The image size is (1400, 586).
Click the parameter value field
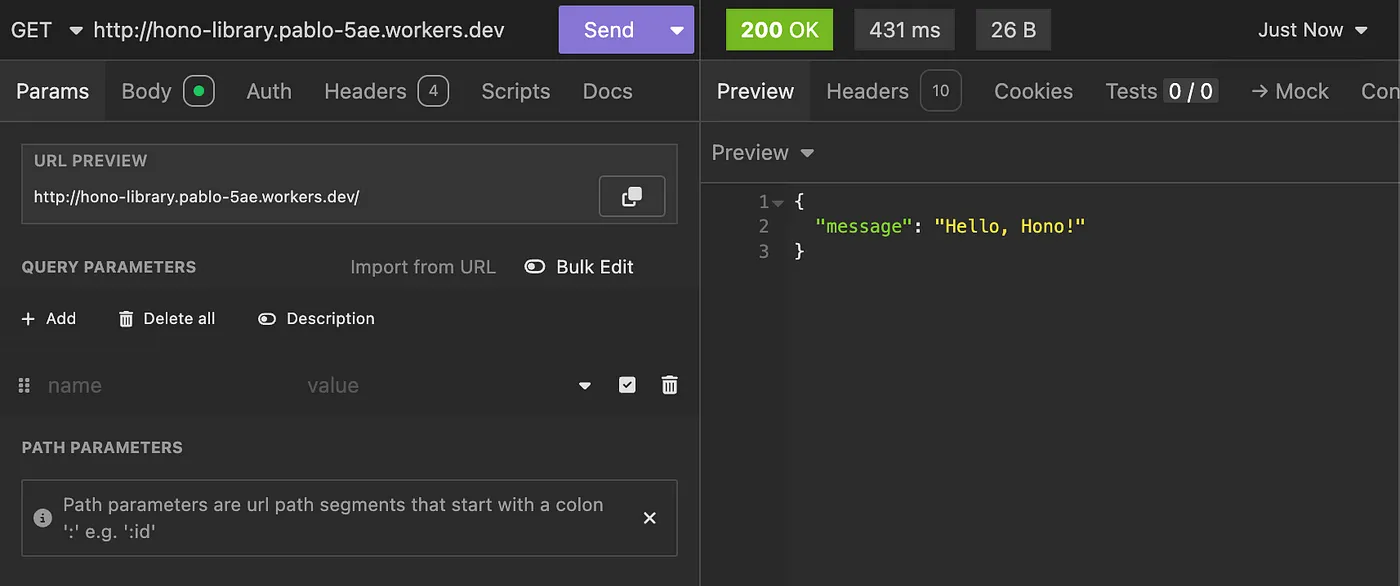click(x=435, y=386)
